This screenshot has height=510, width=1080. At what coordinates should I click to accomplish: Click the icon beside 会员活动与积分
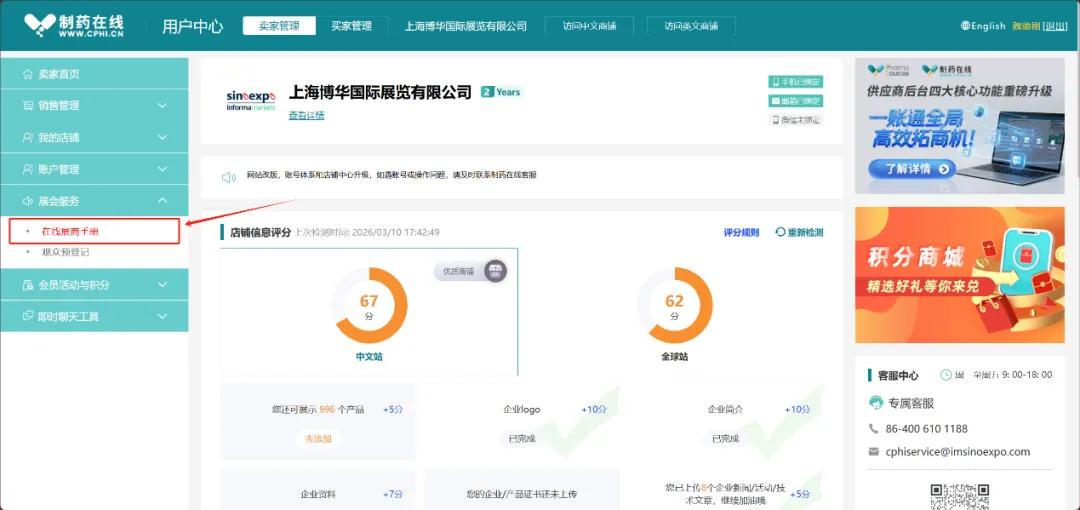[28, 285]
